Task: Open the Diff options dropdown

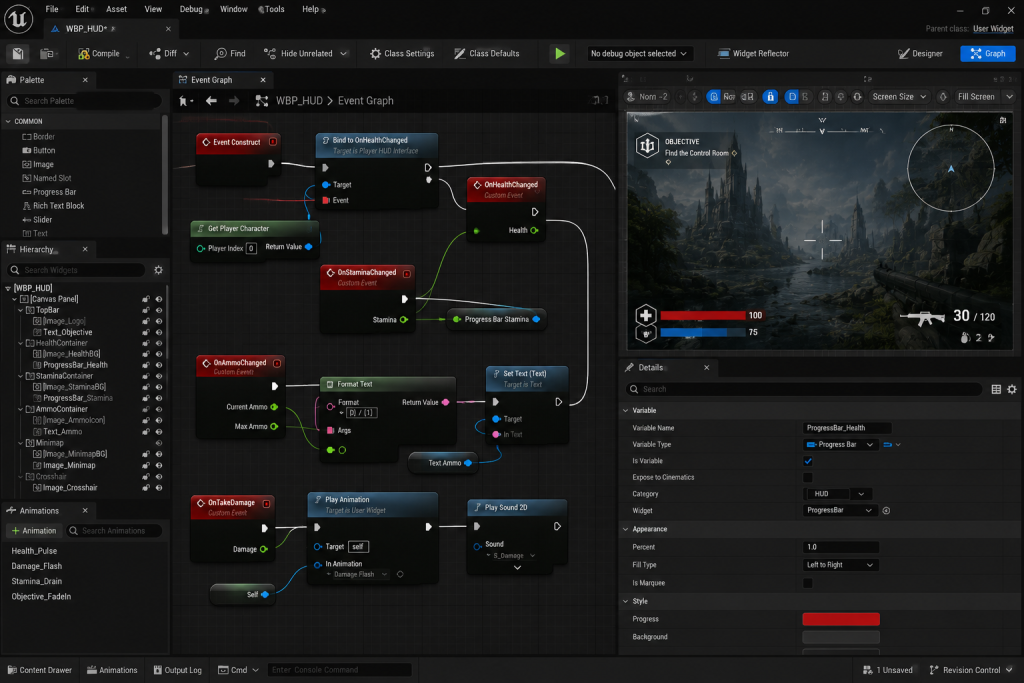Action: coord(186,54)
